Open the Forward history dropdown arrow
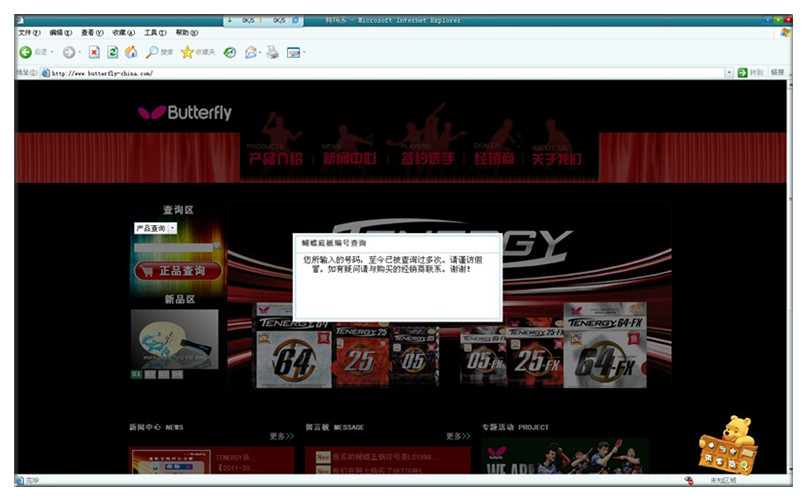The width and height of the screenshot is (807, 501). point(80,52)
